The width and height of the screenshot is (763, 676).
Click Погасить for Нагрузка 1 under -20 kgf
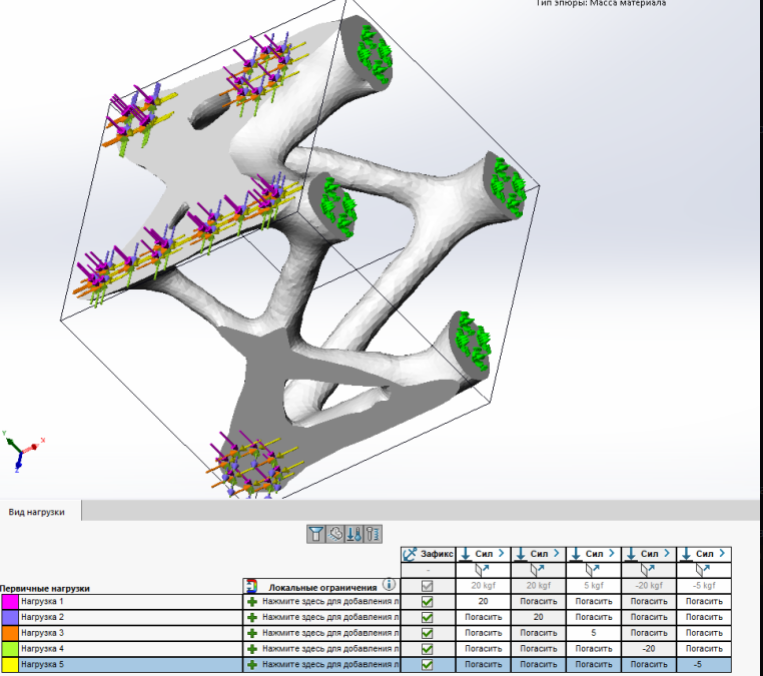pos(649,602)
